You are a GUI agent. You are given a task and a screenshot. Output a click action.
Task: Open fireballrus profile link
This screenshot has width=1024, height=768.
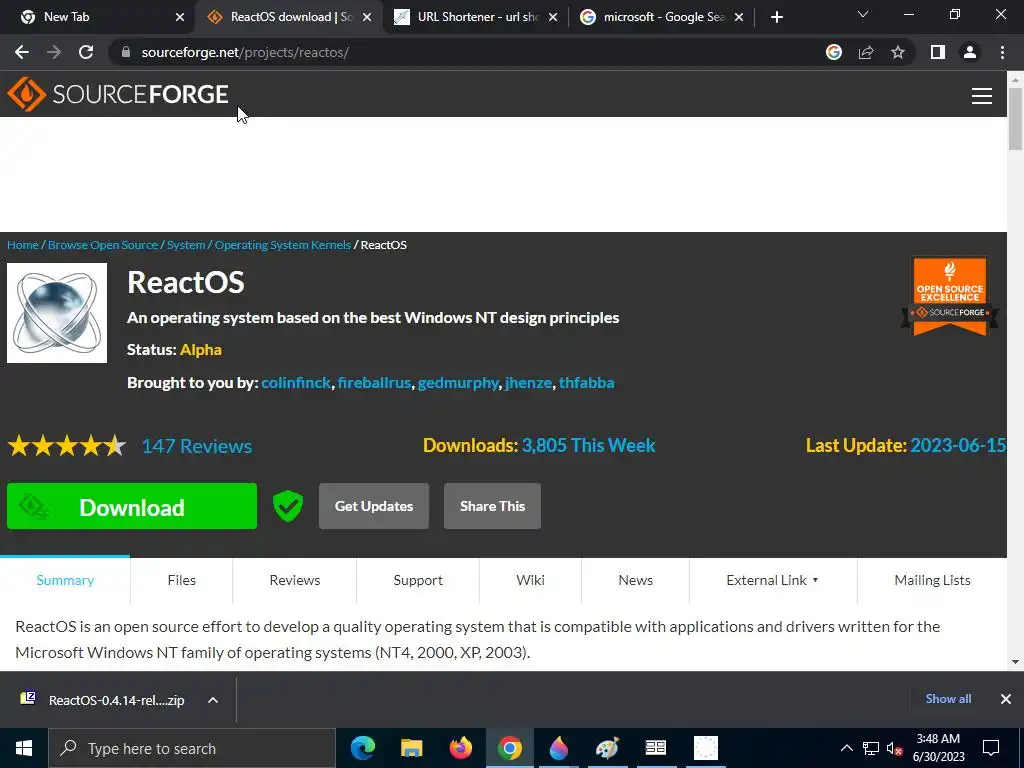(374, 383)
